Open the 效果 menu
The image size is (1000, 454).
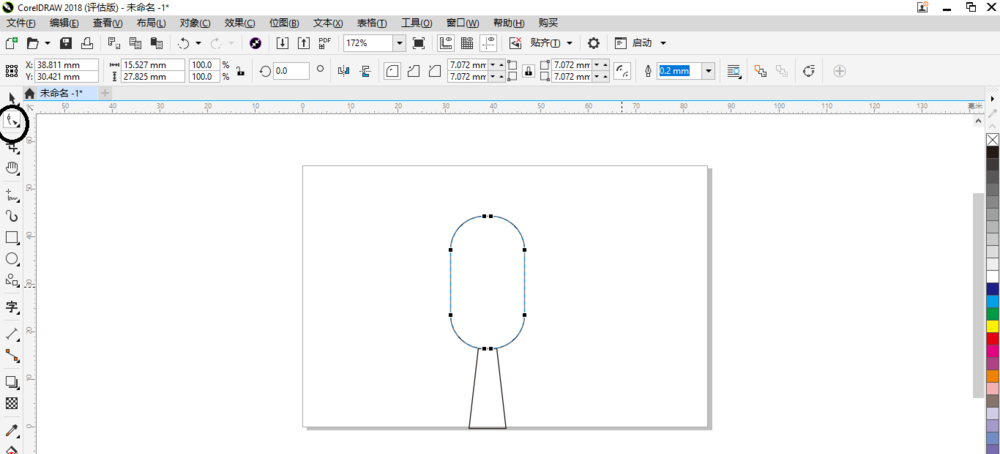(238, 22)
